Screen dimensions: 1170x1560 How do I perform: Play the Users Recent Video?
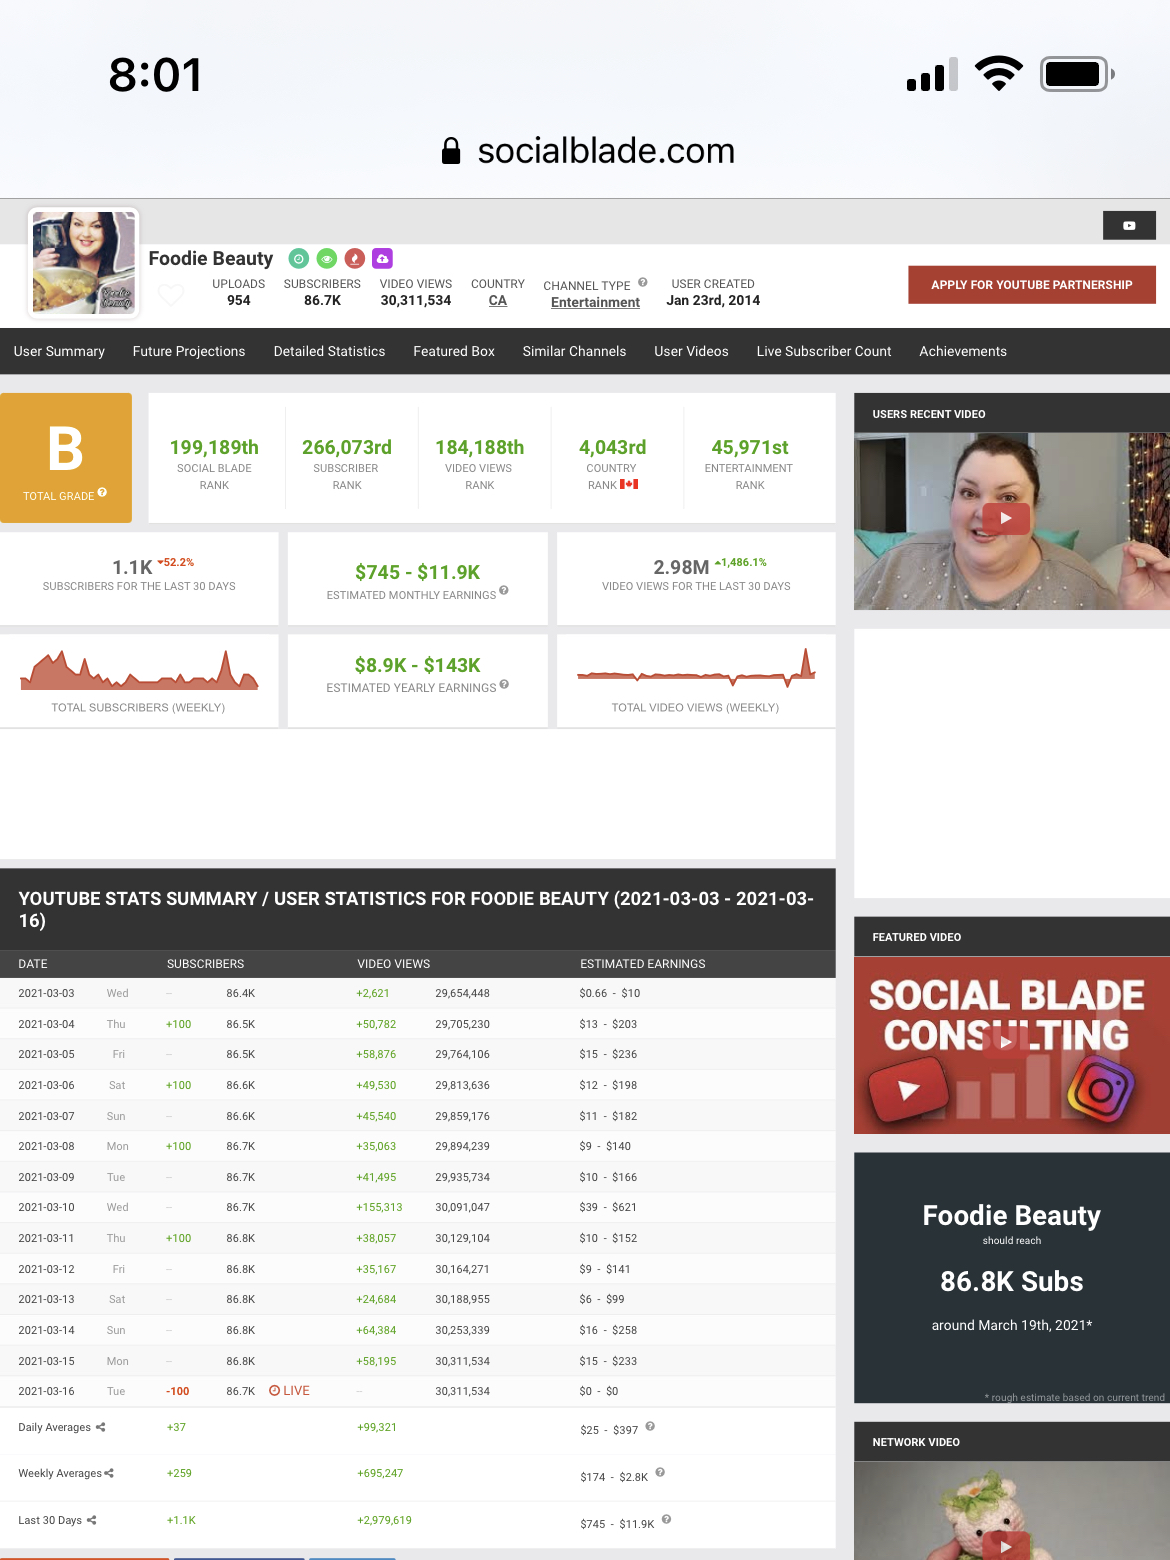pyautogui.click(x=1006, y=518)
